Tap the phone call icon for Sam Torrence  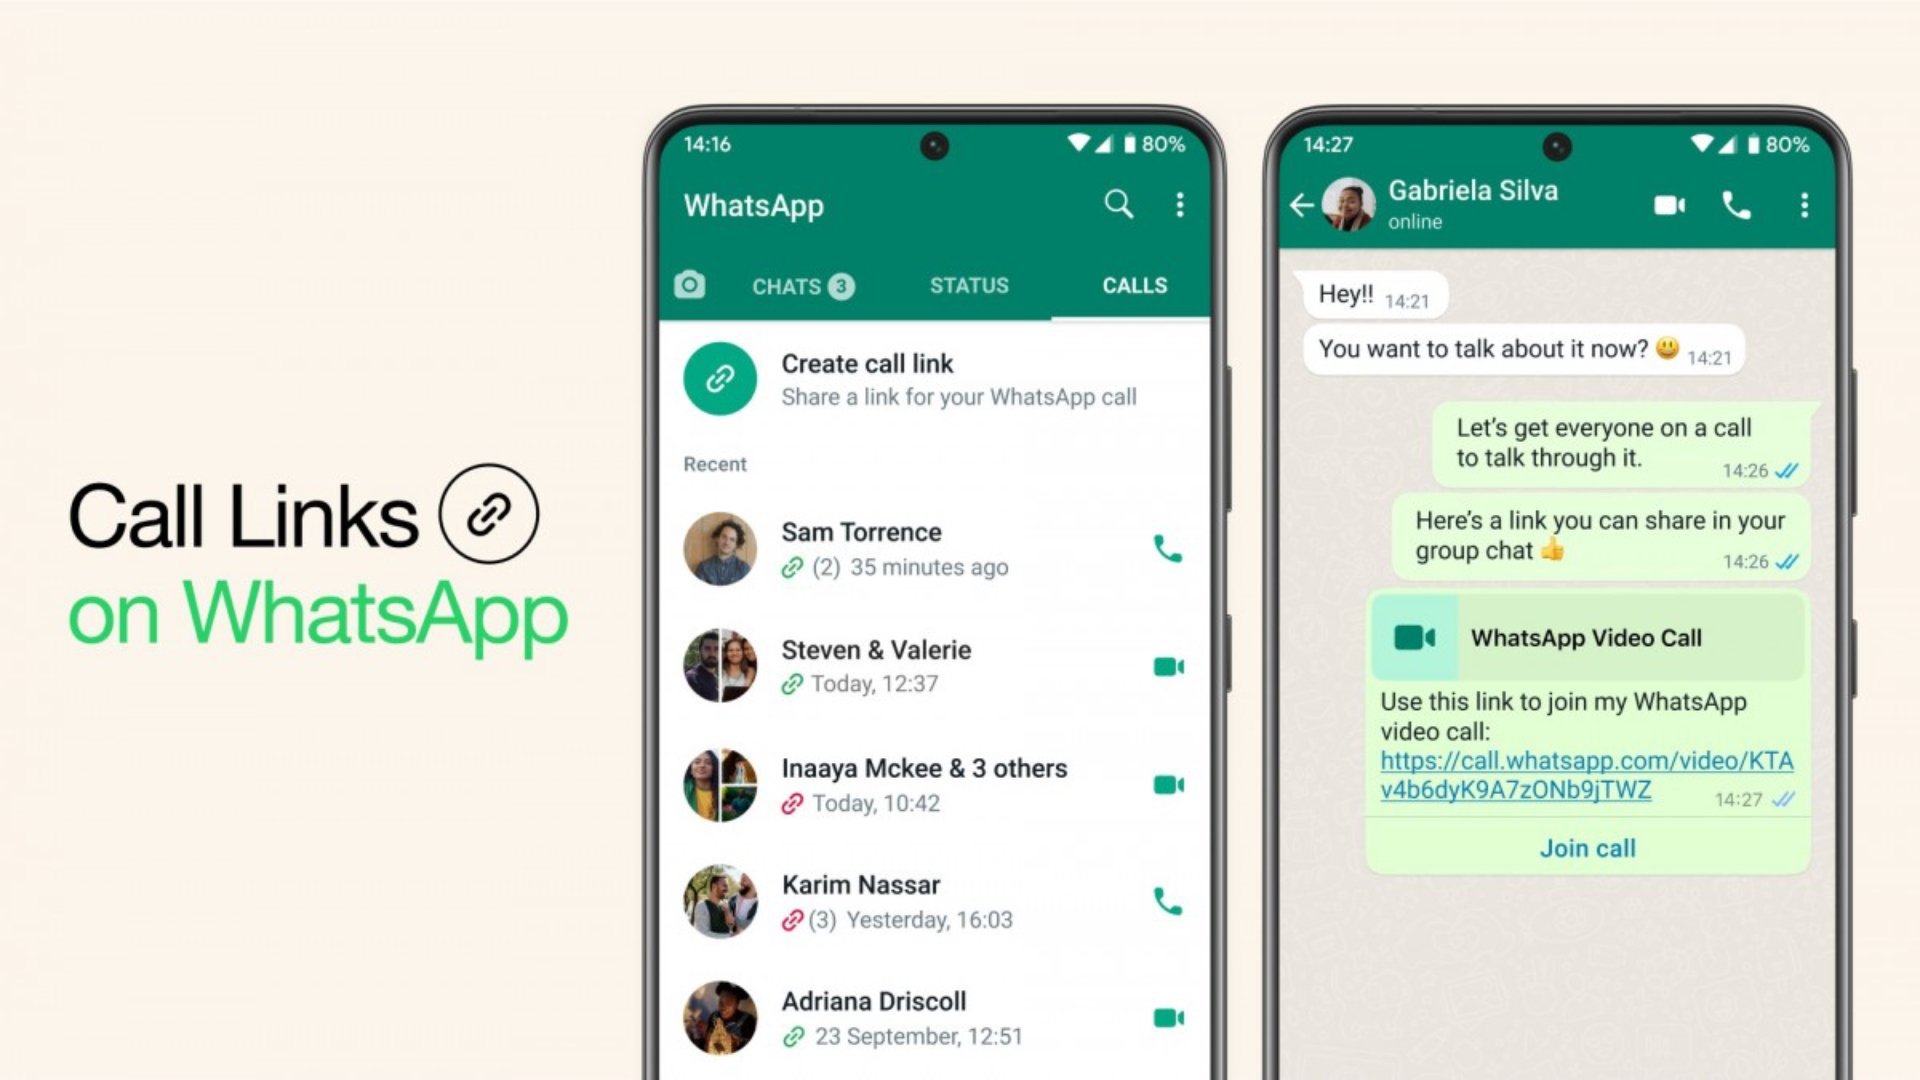coord(1166,549)
